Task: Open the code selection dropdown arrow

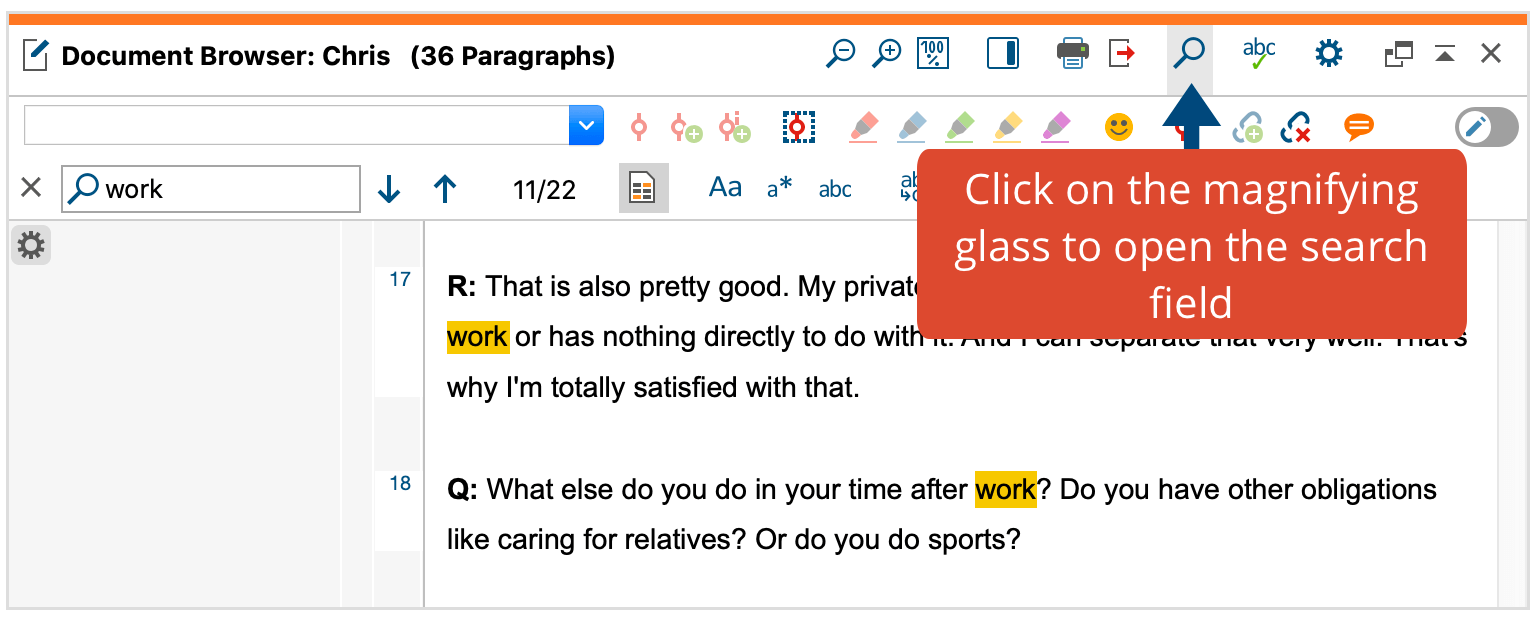Action: pos(586,126)
